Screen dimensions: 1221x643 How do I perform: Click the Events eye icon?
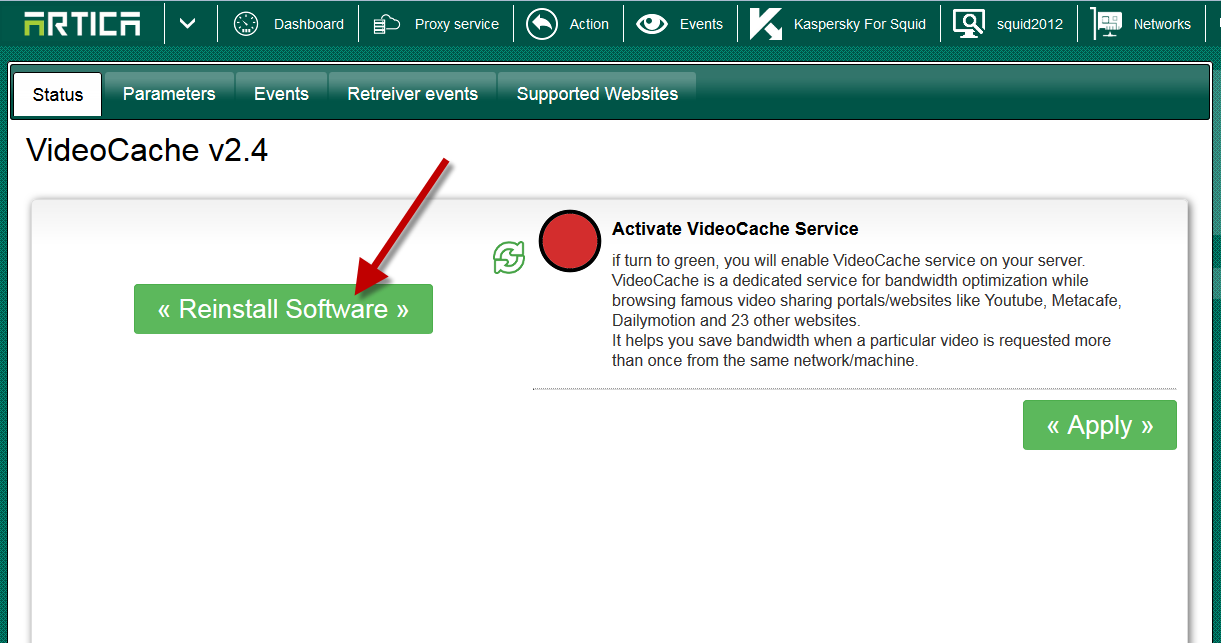pos(652,24)
